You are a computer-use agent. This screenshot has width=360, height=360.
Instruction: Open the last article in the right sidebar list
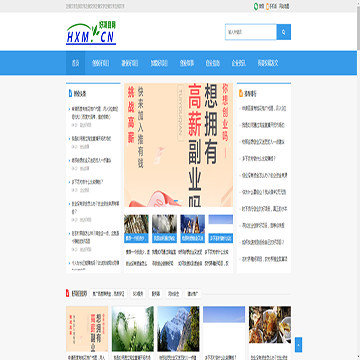[264, 259]
